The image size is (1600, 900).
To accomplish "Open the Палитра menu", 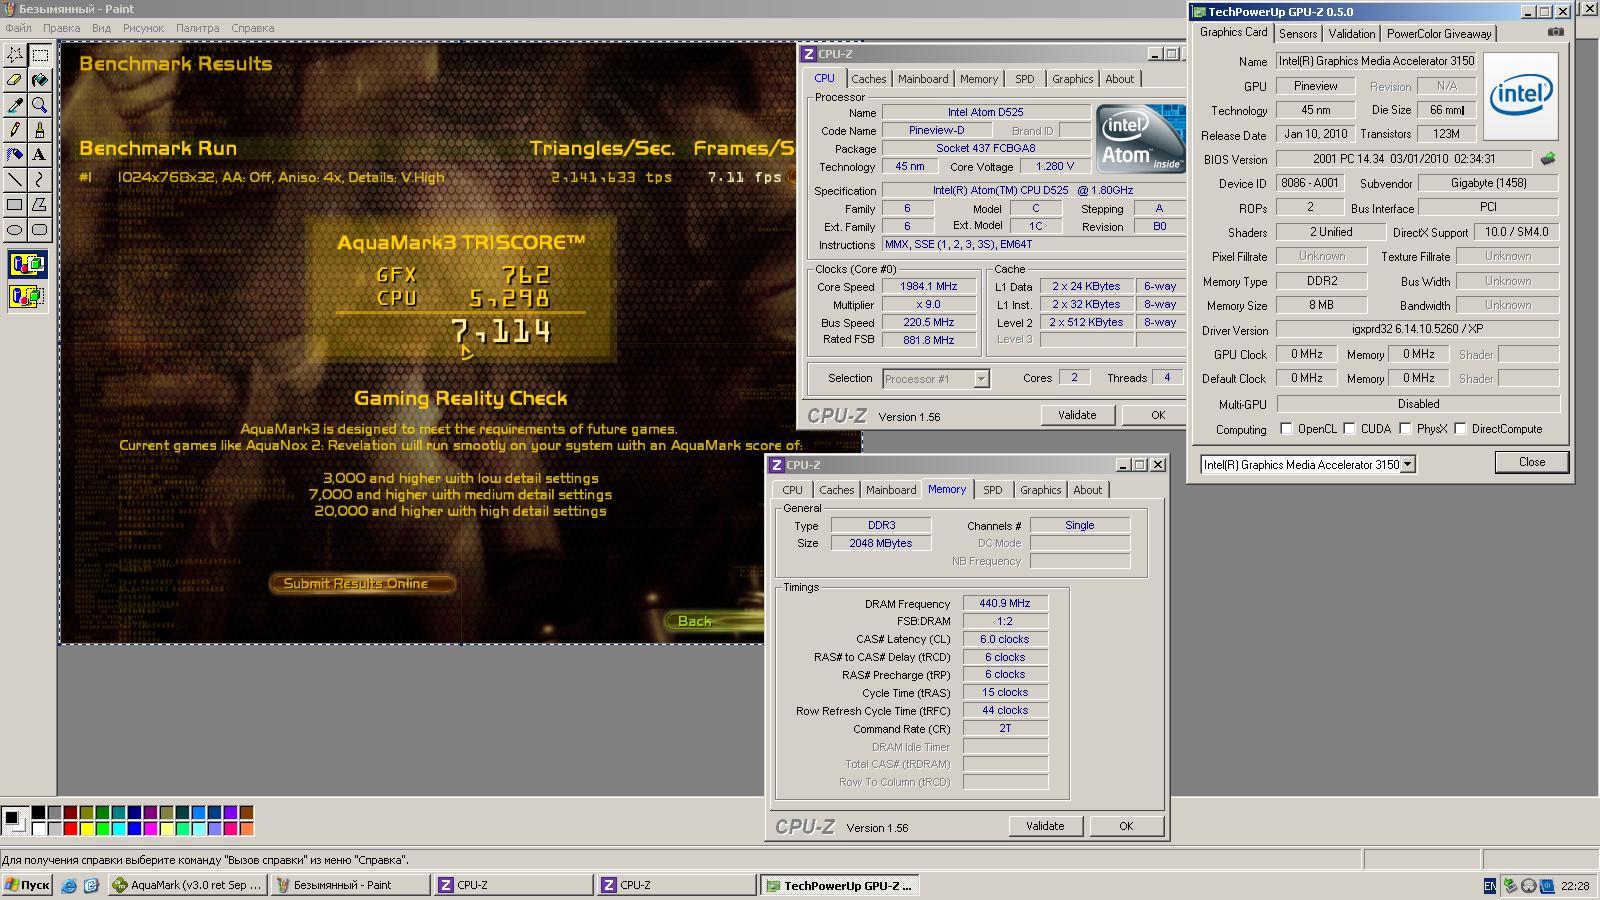I will pyautogui.click(x=197, y=28).
